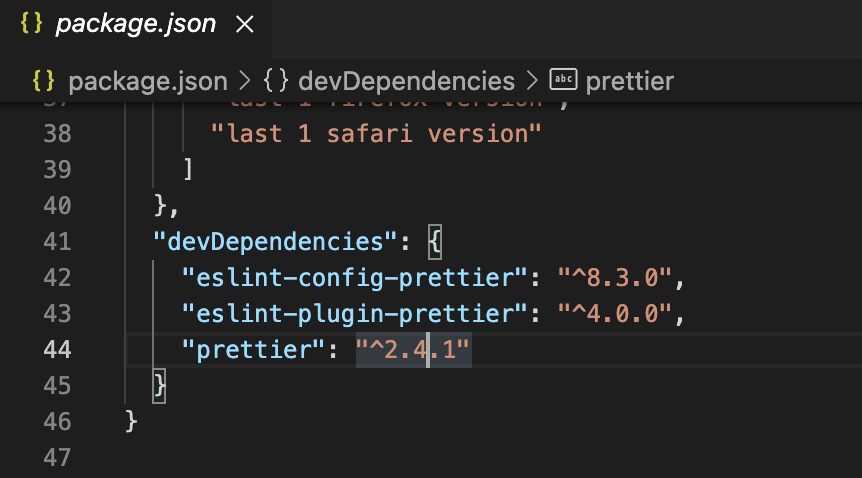
Task: Click the closing square bracket on line 39
Action: [188, 169]
